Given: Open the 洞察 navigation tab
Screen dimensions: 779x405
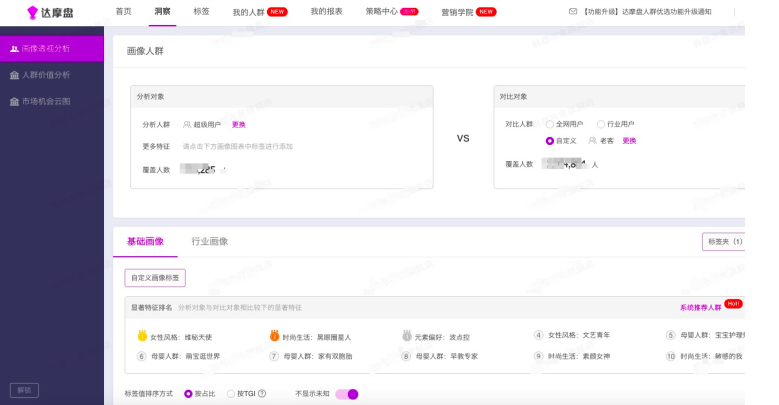Looking at the screenshot, I should click(162, 11).
